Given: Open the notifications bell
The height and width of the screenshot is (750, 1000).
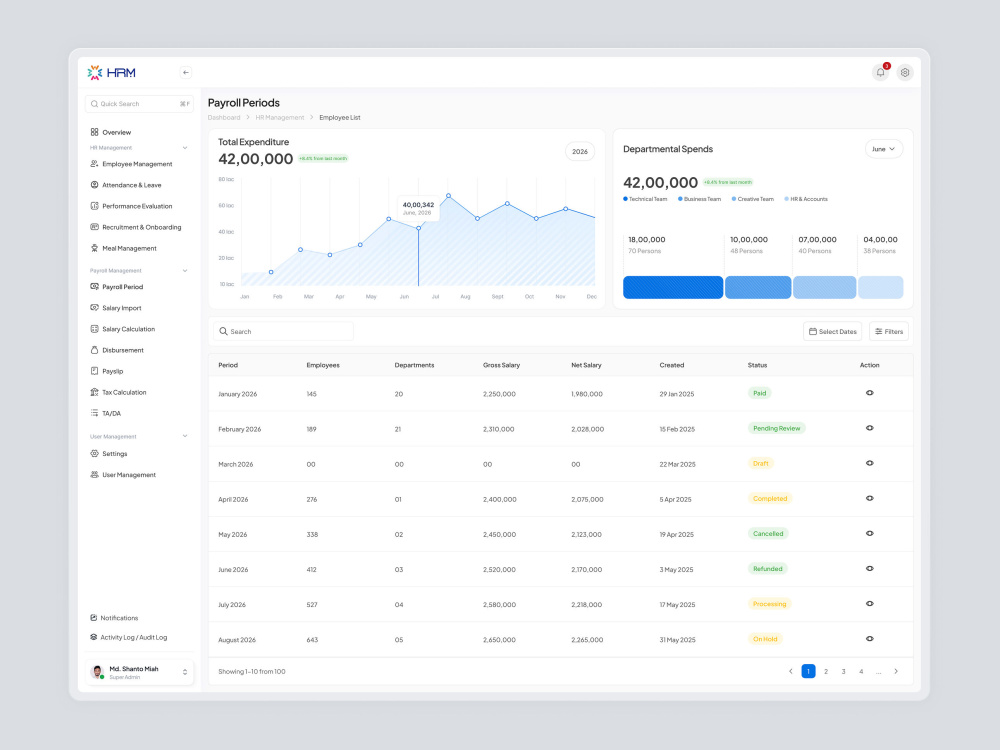Looking at the screenshot, I should pyautogui.click(x=880, y=73).
